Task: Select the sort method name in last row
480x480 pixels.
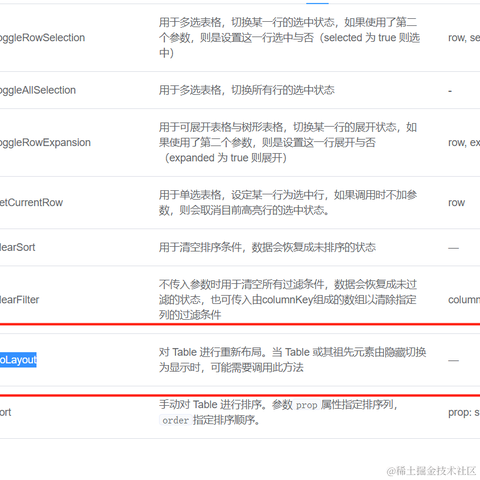Action: point(6,412)
